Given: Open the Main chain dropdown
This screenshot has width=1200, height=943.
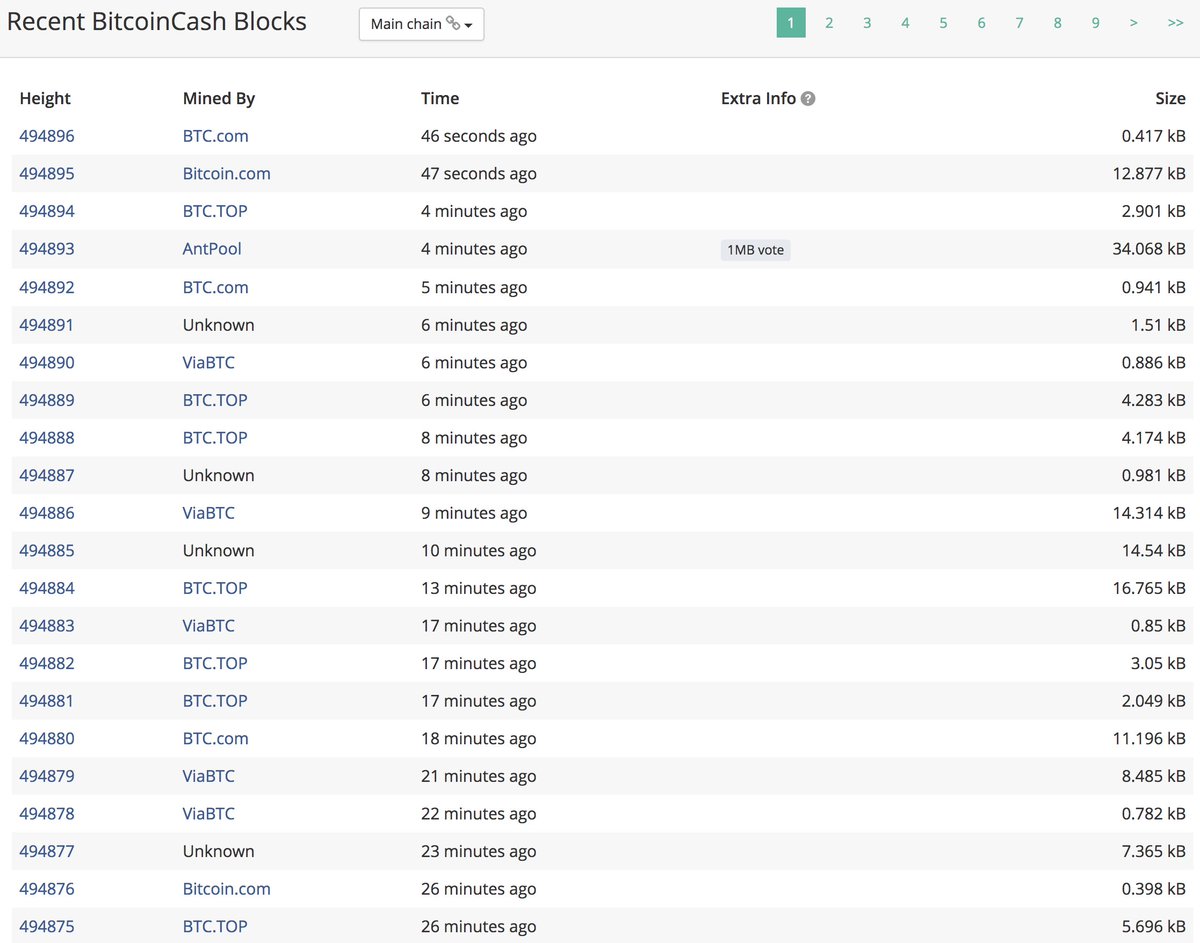Looking at the screenshot, I should click(x=421, y=24).
